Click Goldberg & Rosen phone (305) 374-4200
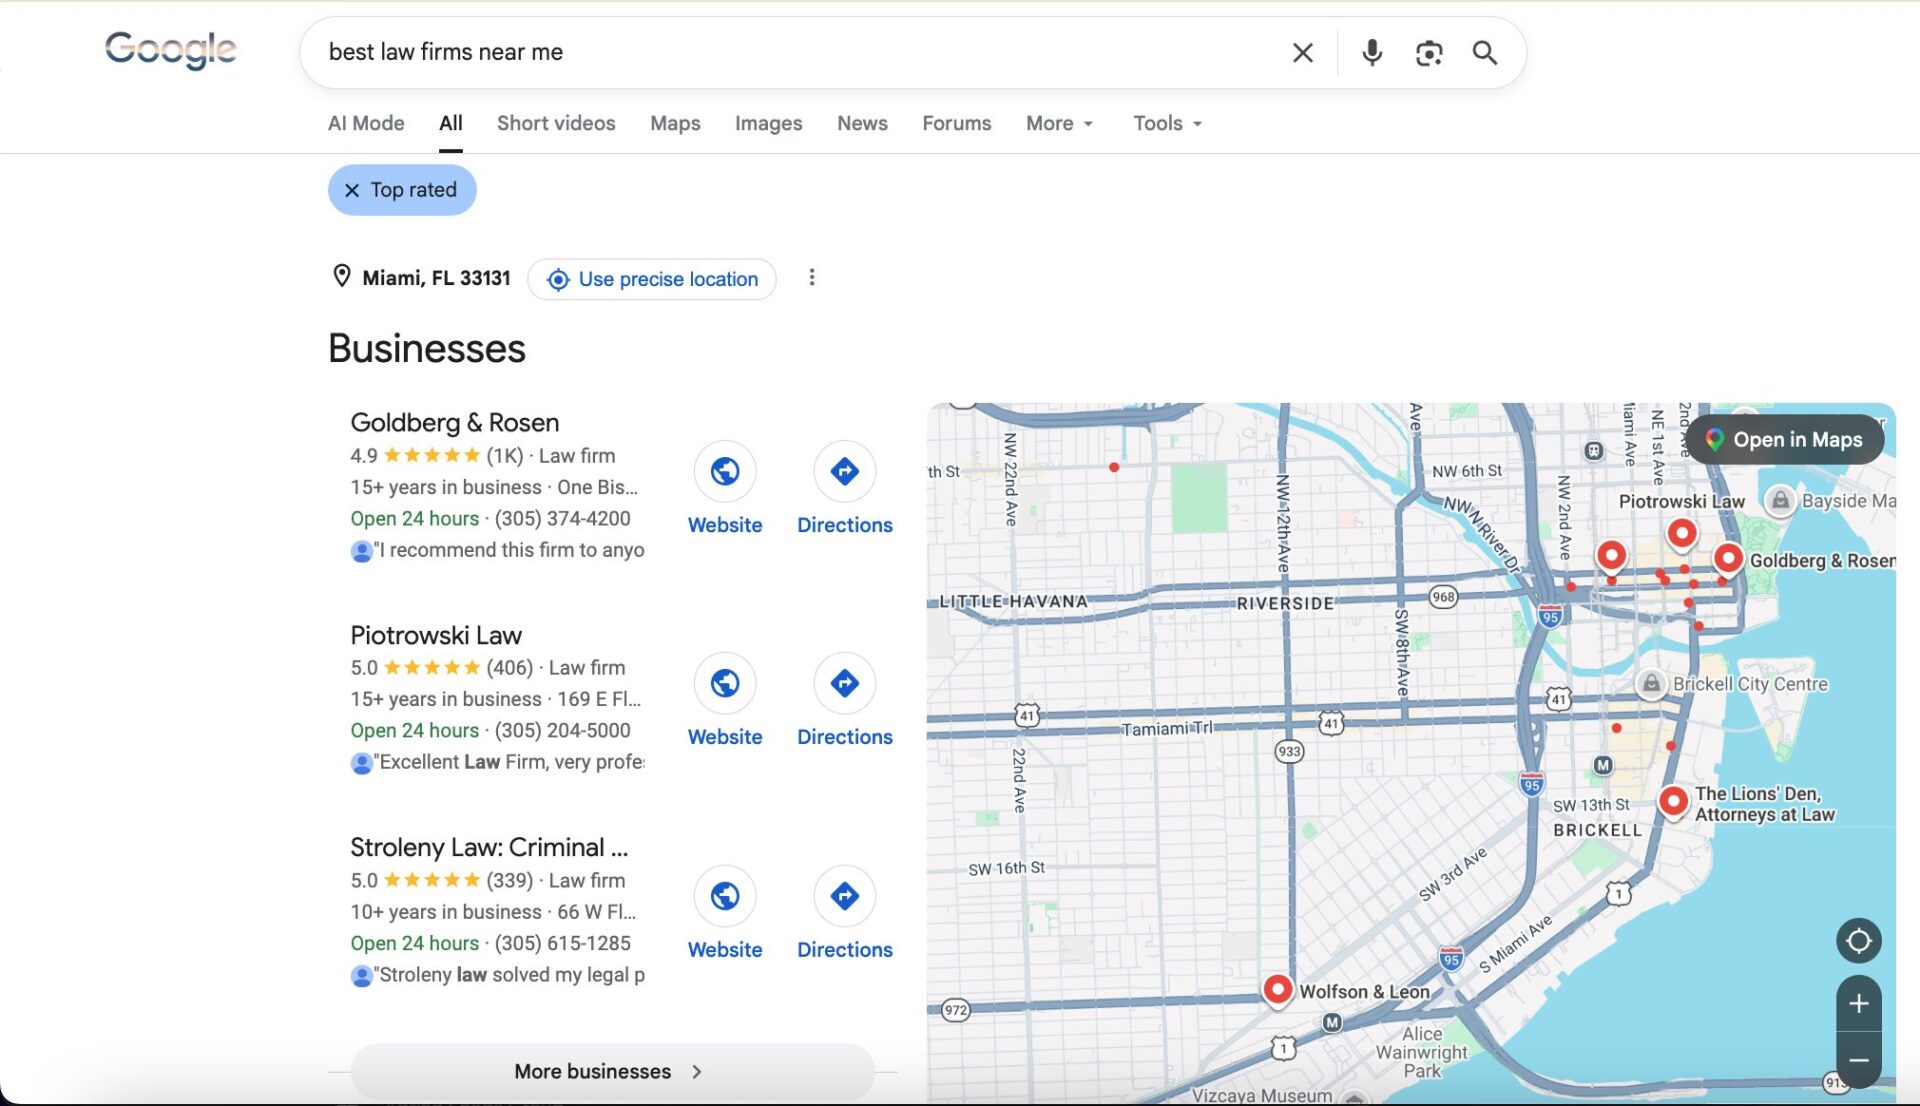 pos(563,518)
